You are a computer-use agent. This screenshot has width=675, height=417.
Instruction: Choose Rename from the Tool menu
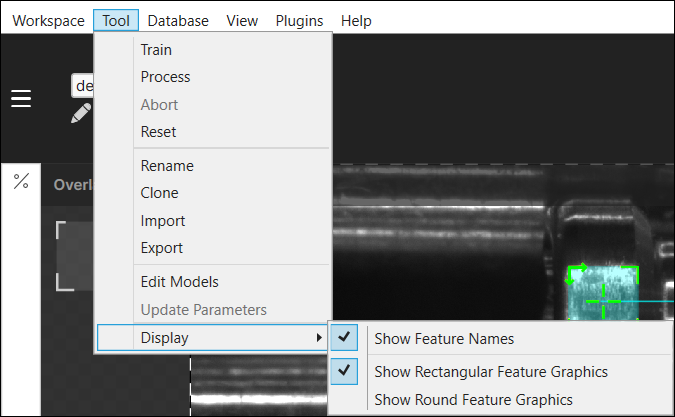tap(167, 166)
